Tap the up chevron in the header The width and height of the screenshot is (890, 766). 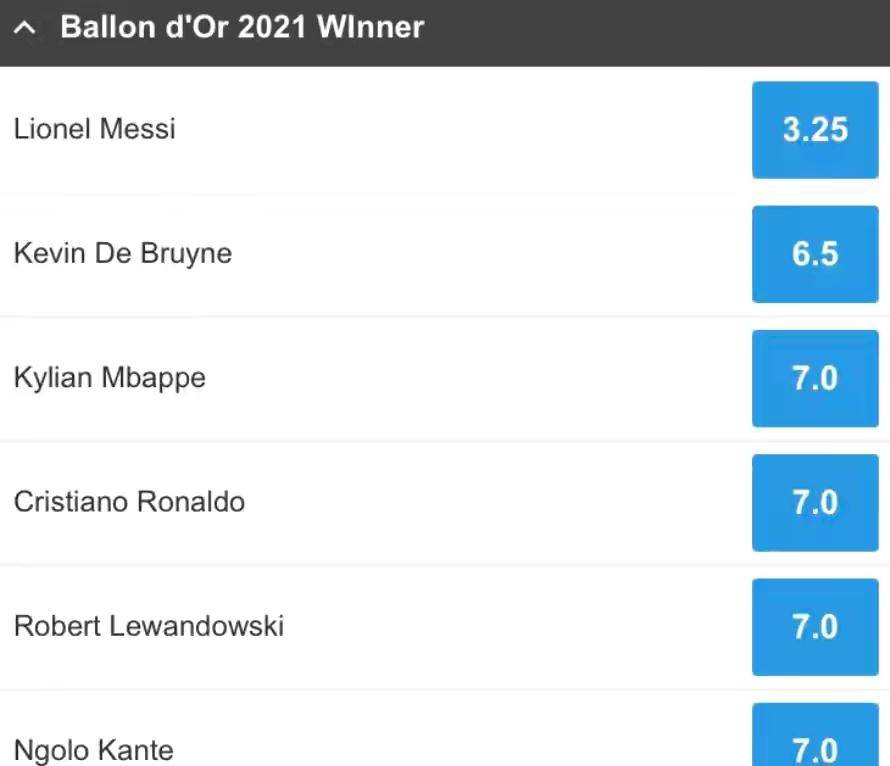coord(25,28)
